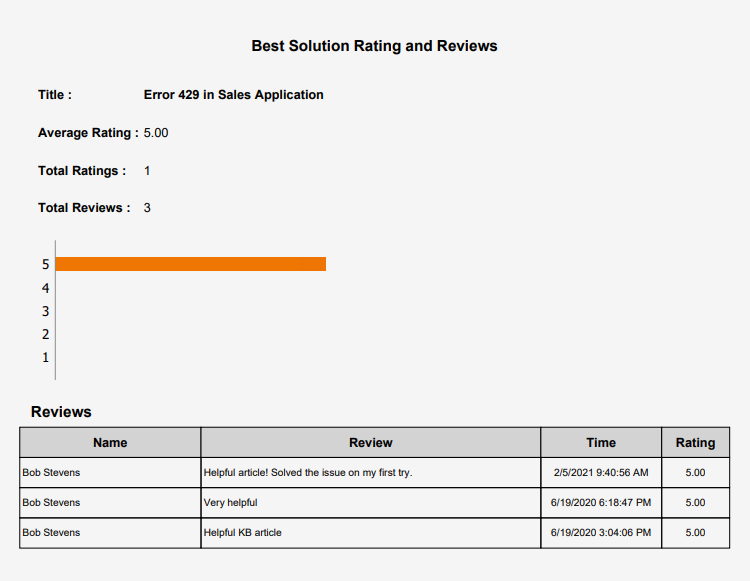Click the timestamp 2/5/2021 9:40:56 AM
The width and height of the screenshot is (750, 581).
601,473
